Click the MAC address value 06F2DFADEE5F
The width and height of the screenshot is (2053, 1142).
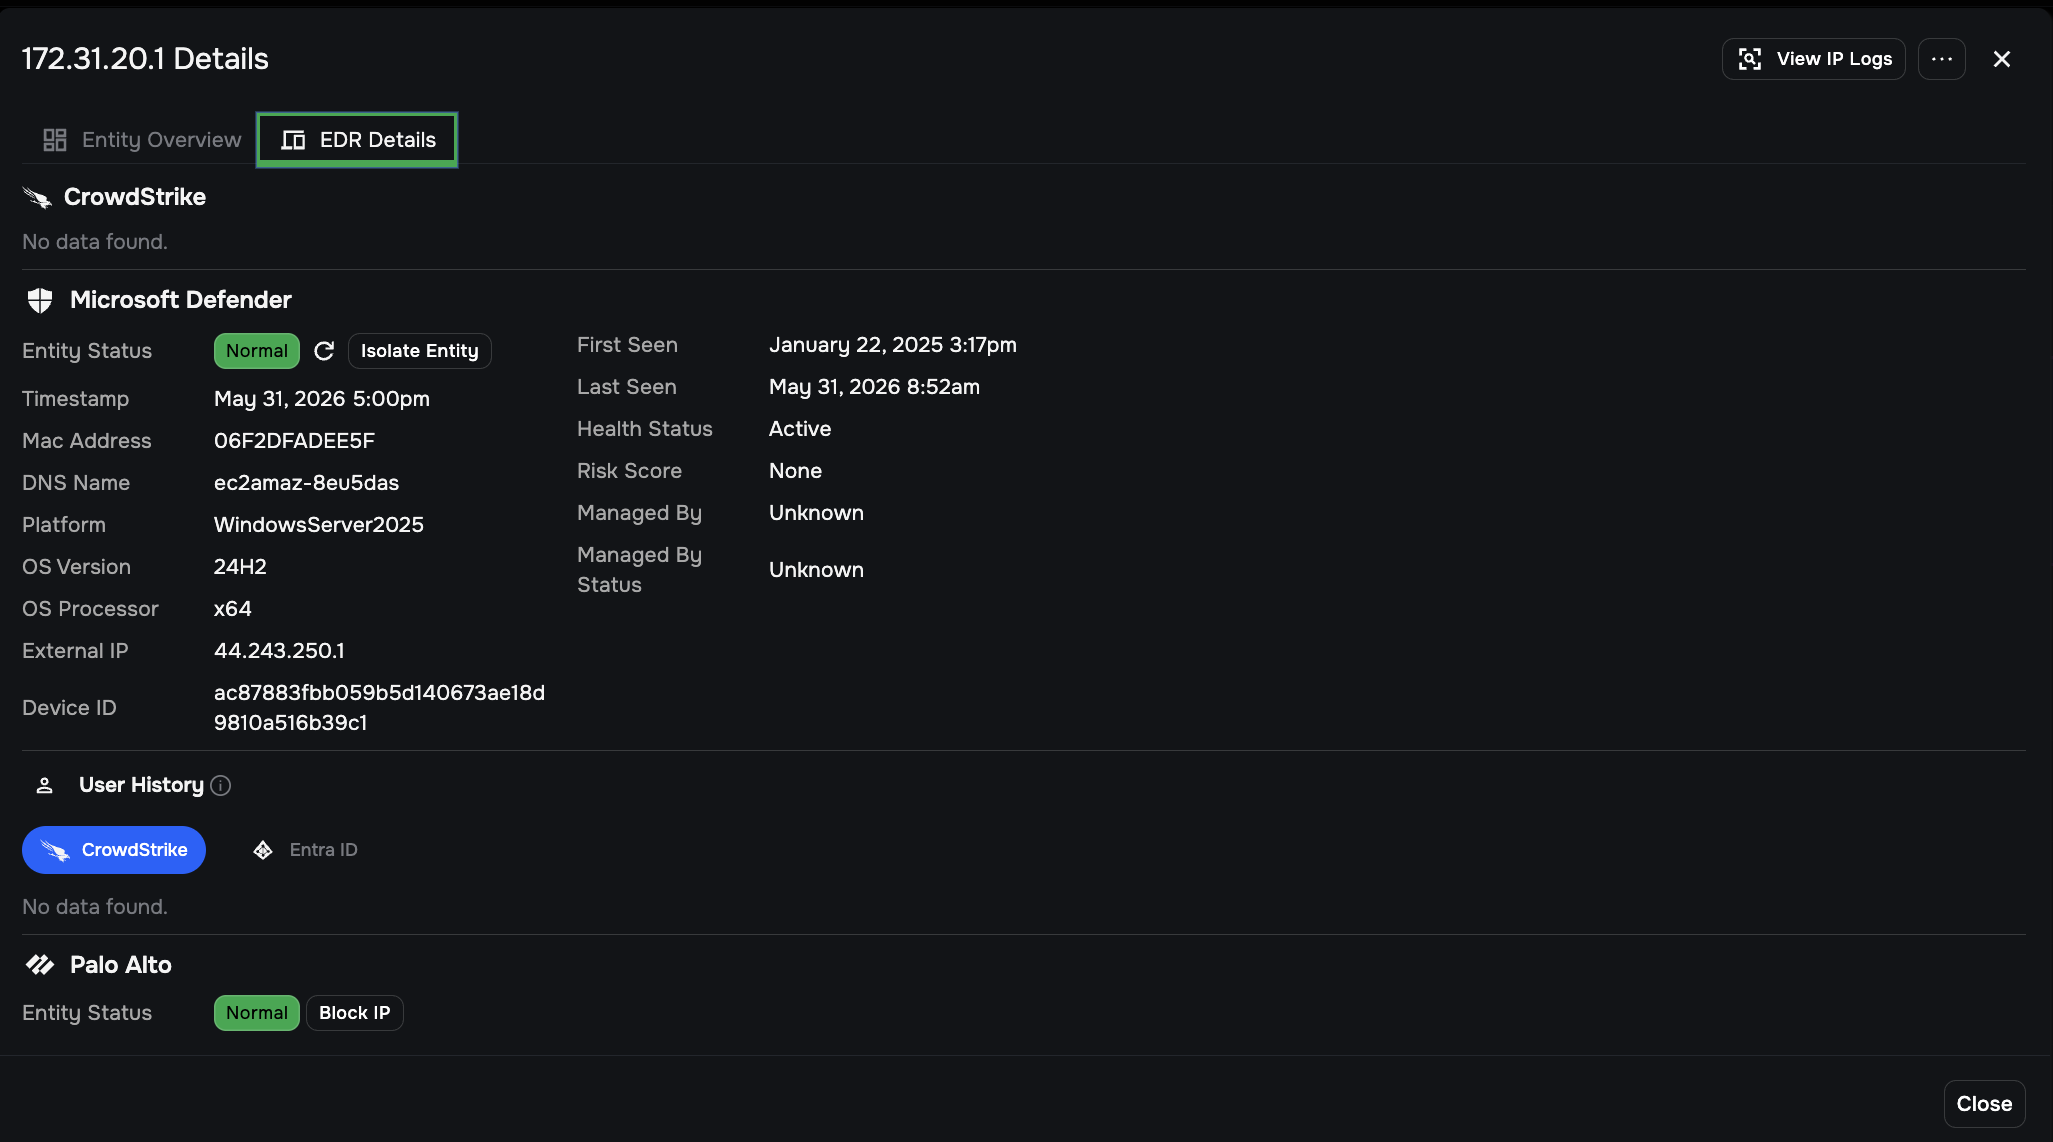tap(294, 441)
